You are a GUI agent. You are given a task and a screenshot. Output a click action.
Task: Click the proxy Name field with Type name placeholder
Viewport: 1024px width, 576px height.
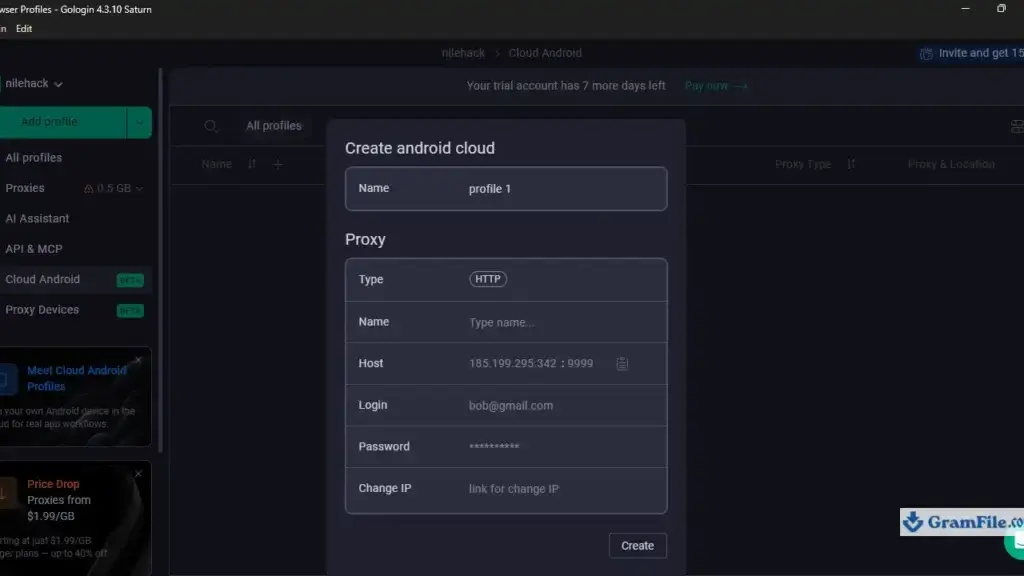506,322
